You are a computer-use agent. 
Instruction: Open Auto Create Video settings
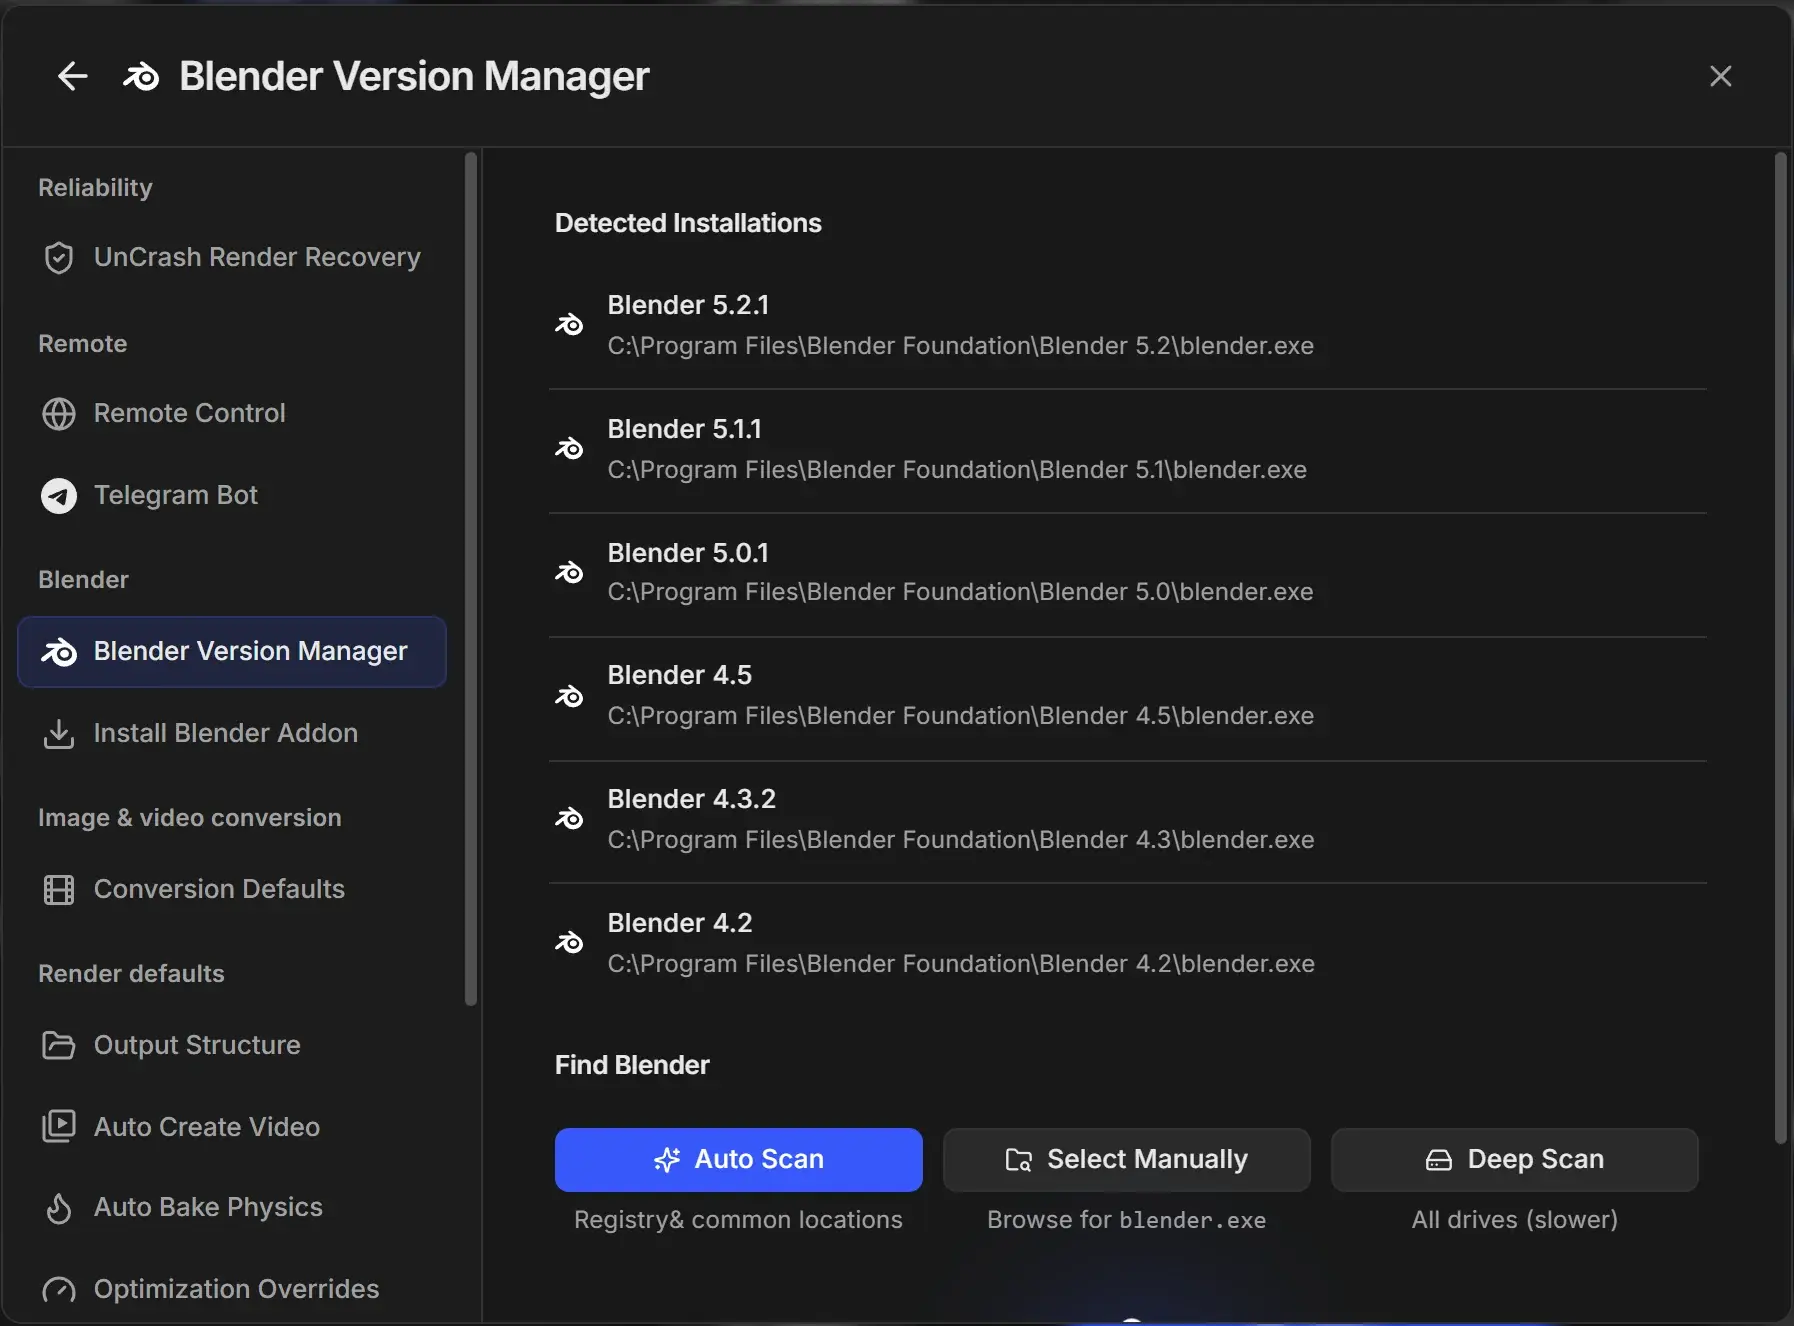click(232, 1127)
